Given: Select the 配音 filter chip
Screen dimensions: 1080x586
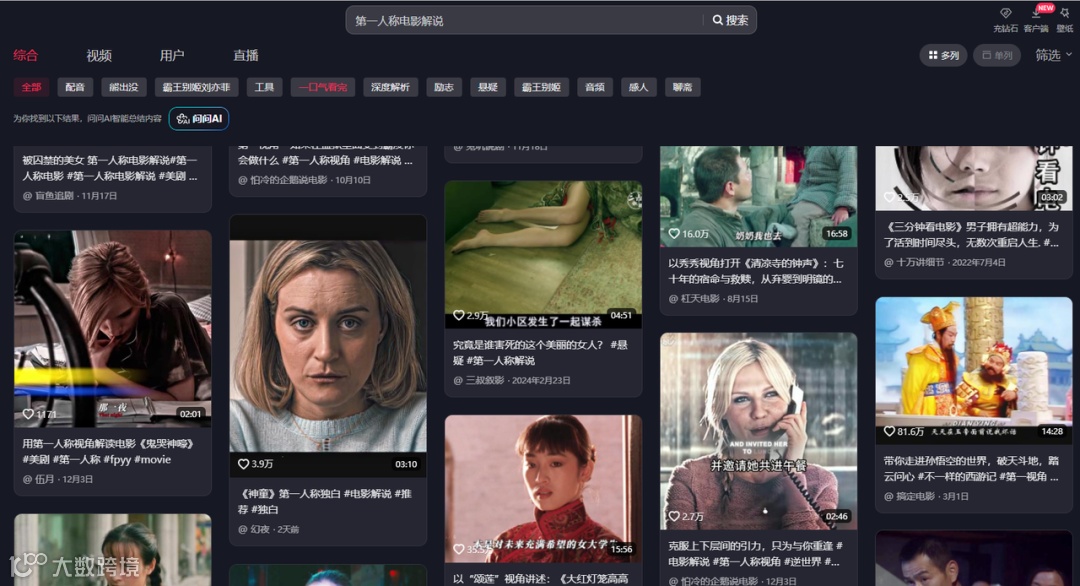Looking at the screenshot, I should [x=75, y=87].
